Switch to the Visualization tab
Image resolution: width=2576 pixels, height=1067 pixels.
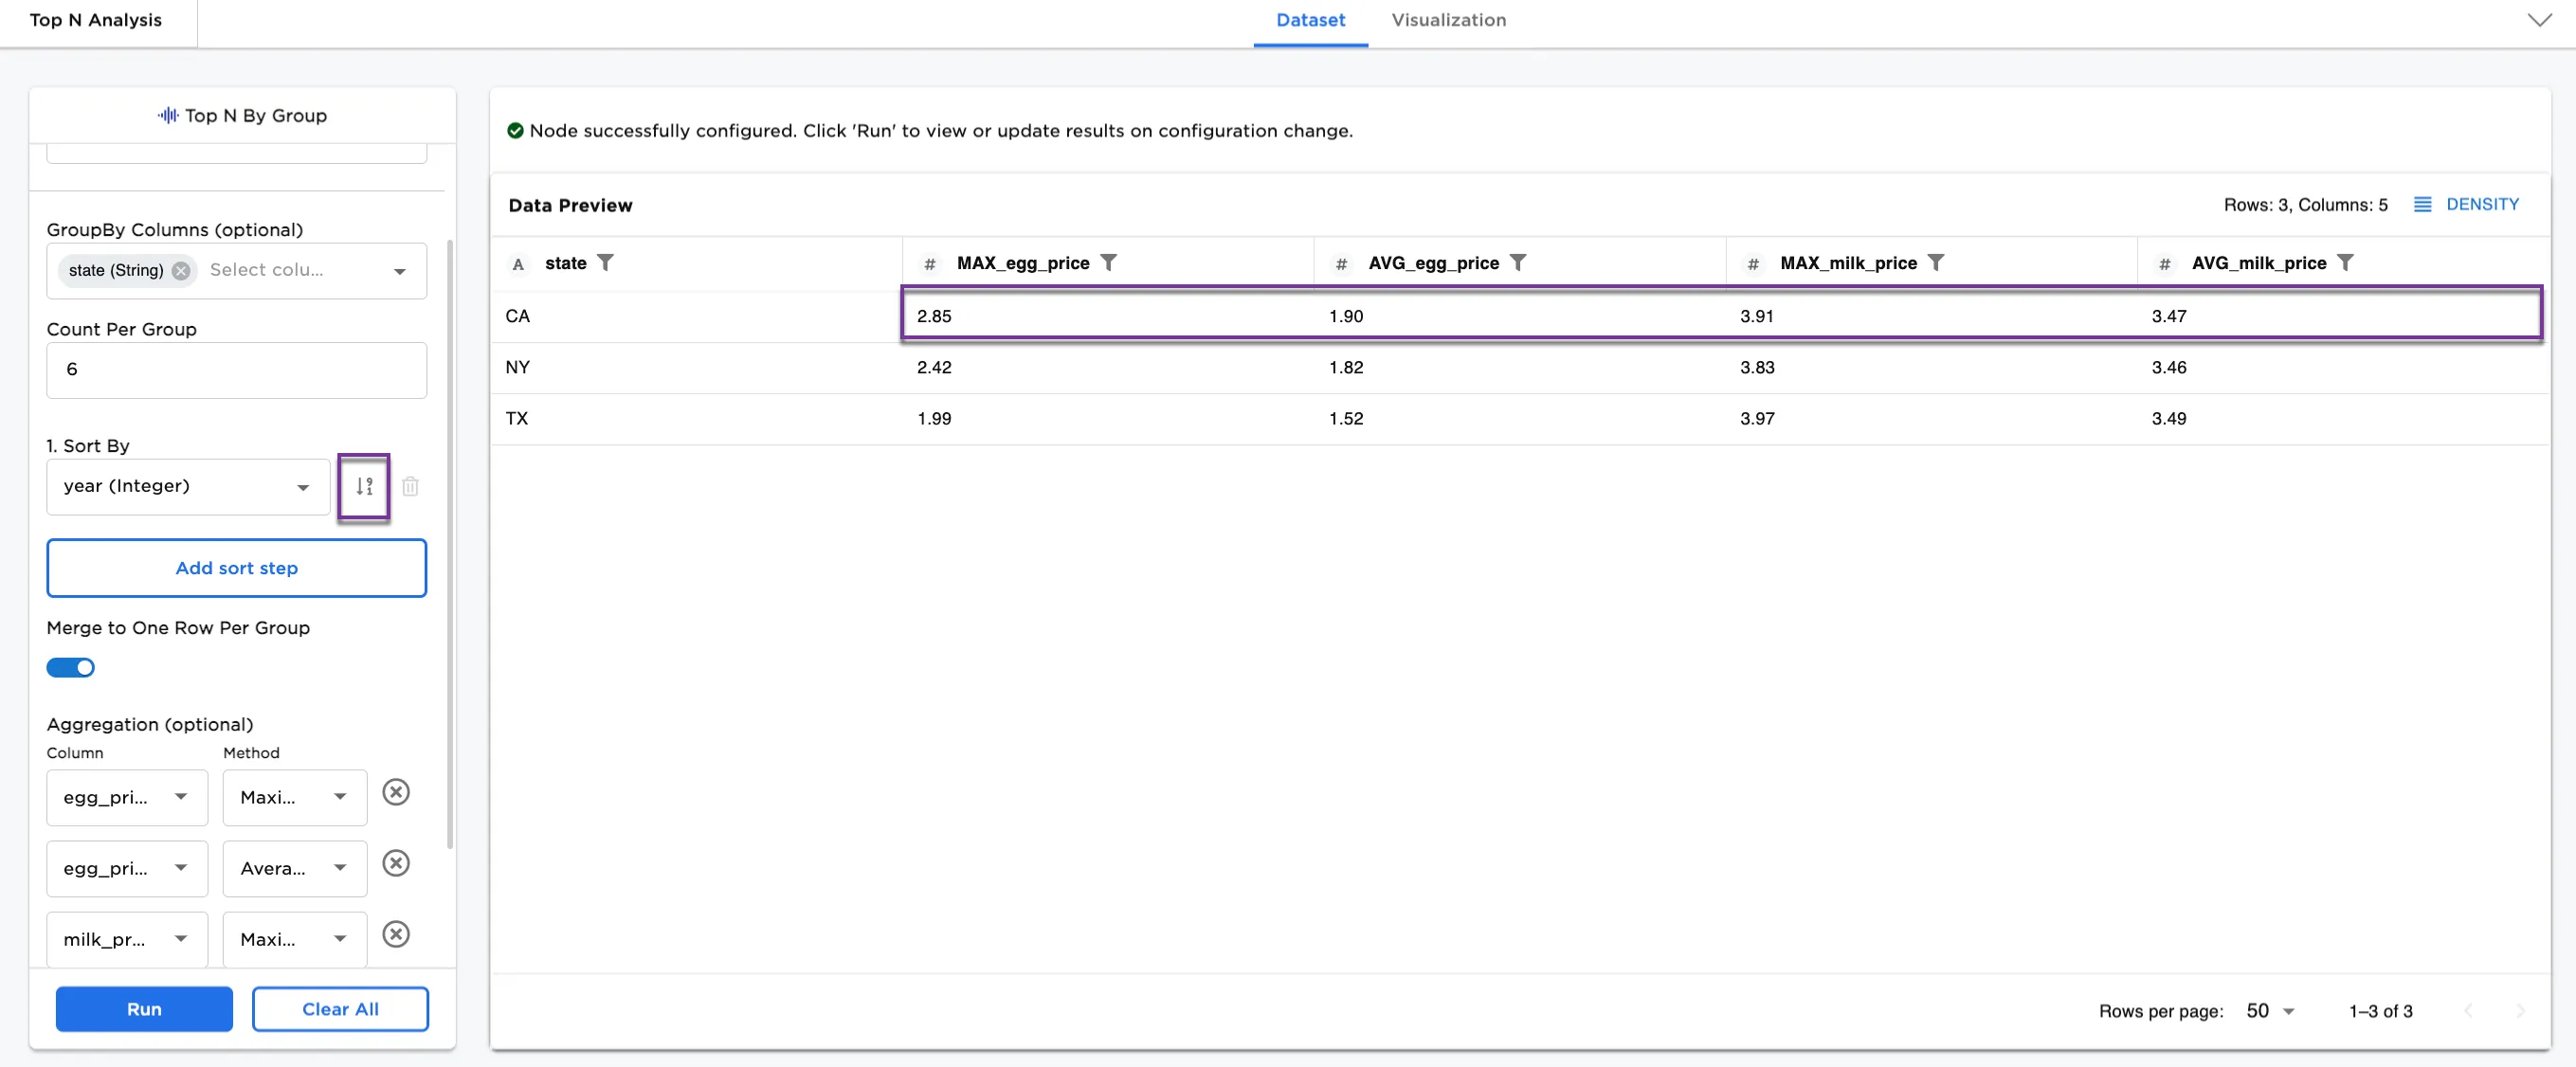(x=1447, y=20)
